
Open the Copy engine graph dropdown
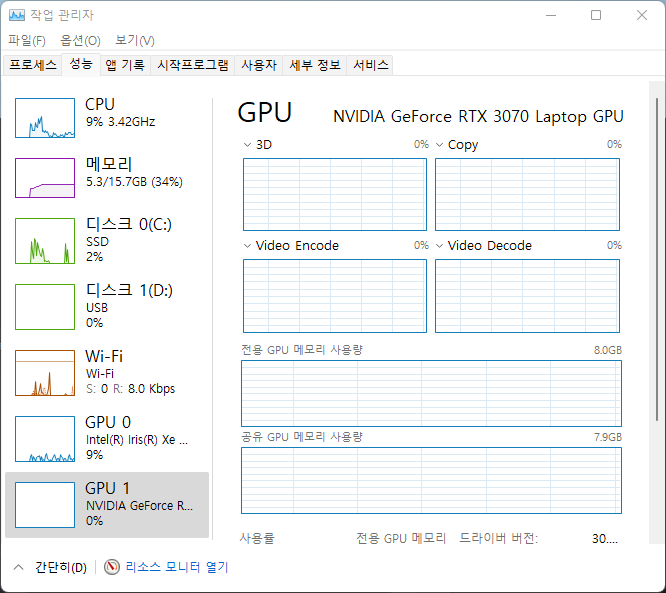440,145
